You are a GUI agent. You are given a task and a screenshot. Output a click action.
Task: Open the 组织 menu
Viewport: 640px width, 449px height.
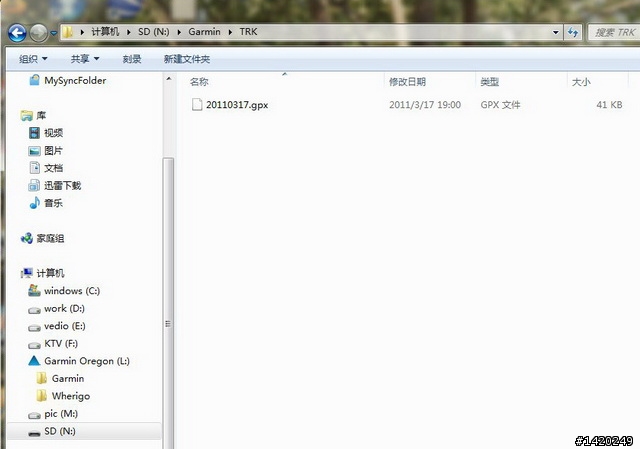33,59
